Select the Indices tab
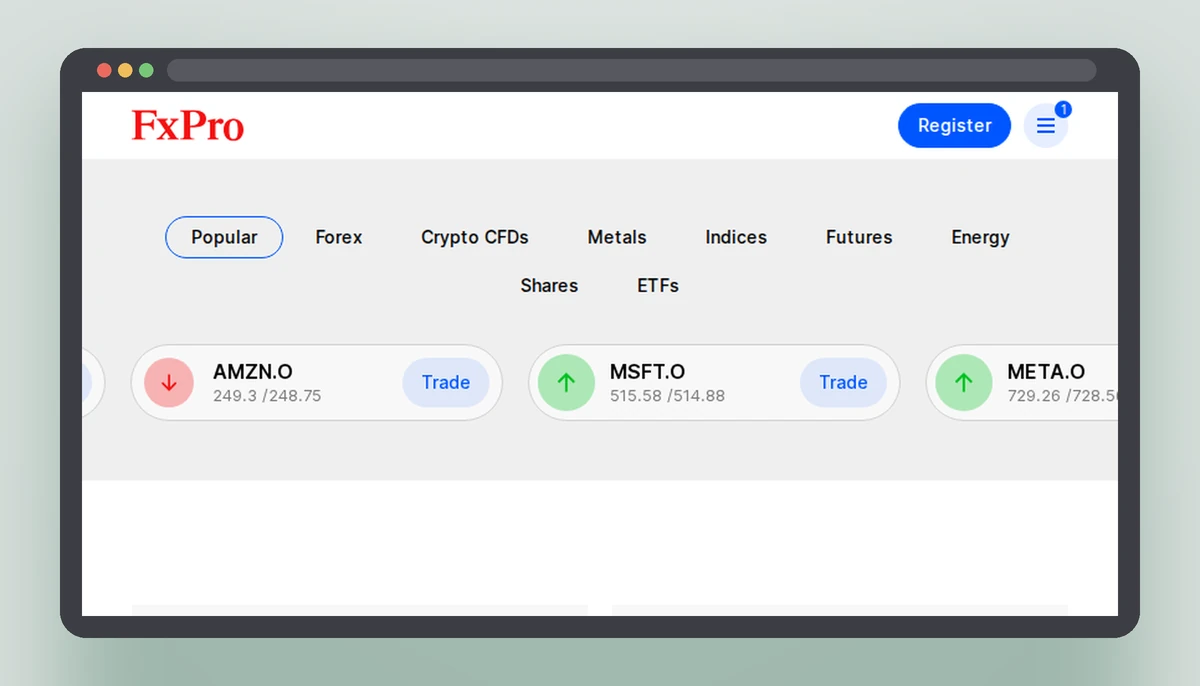The image size is (1200, 686). [x=736, y=237]
